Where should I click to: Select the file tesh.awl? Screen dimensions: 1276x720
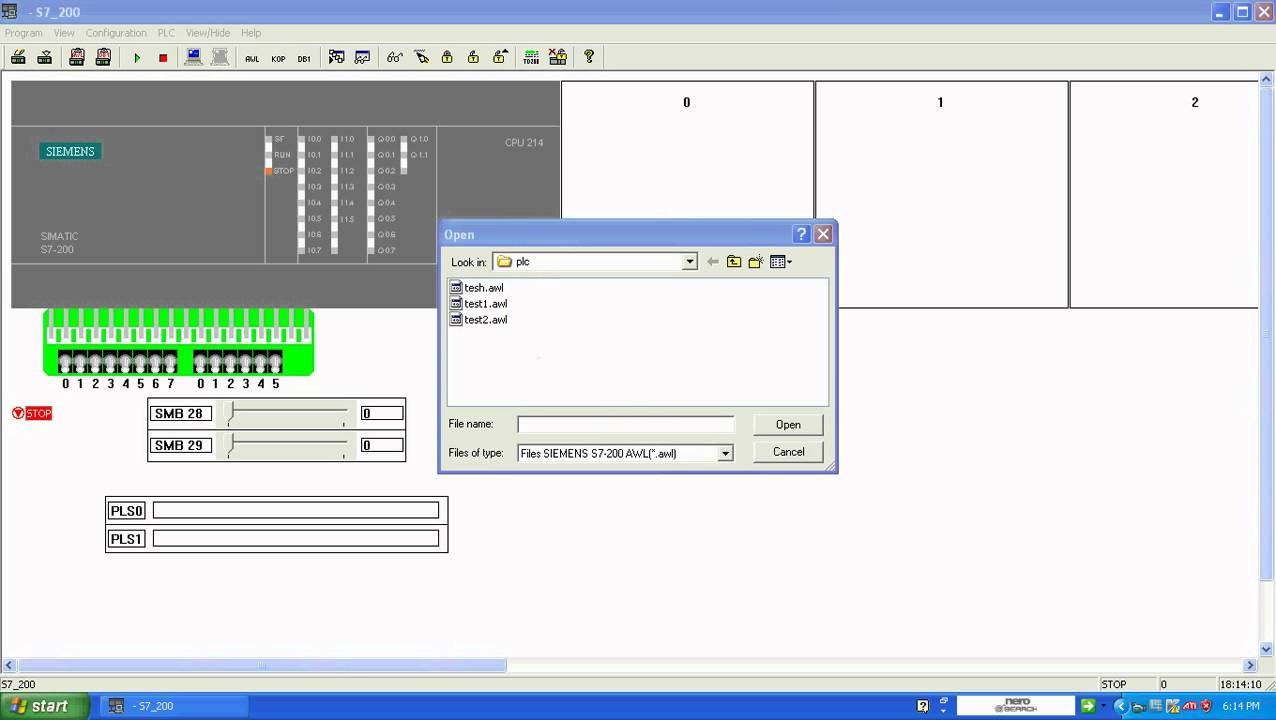pyautogui.click(x=477, y=288)
